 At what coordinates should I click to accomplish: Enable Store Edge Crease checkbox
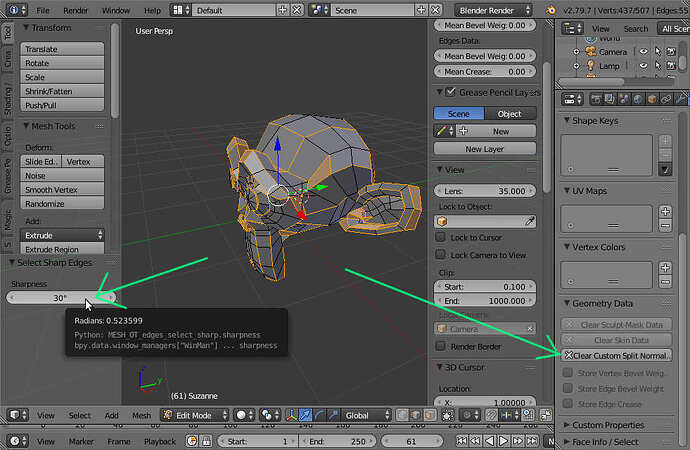pos(568,403)
